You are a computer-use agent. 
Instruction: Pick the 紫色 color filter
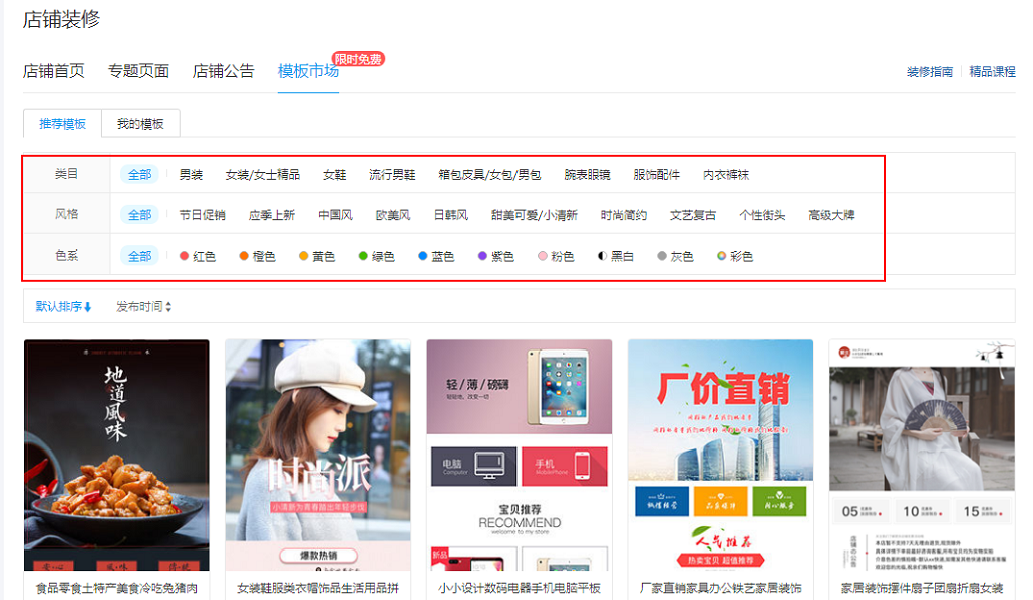point(495,256)
